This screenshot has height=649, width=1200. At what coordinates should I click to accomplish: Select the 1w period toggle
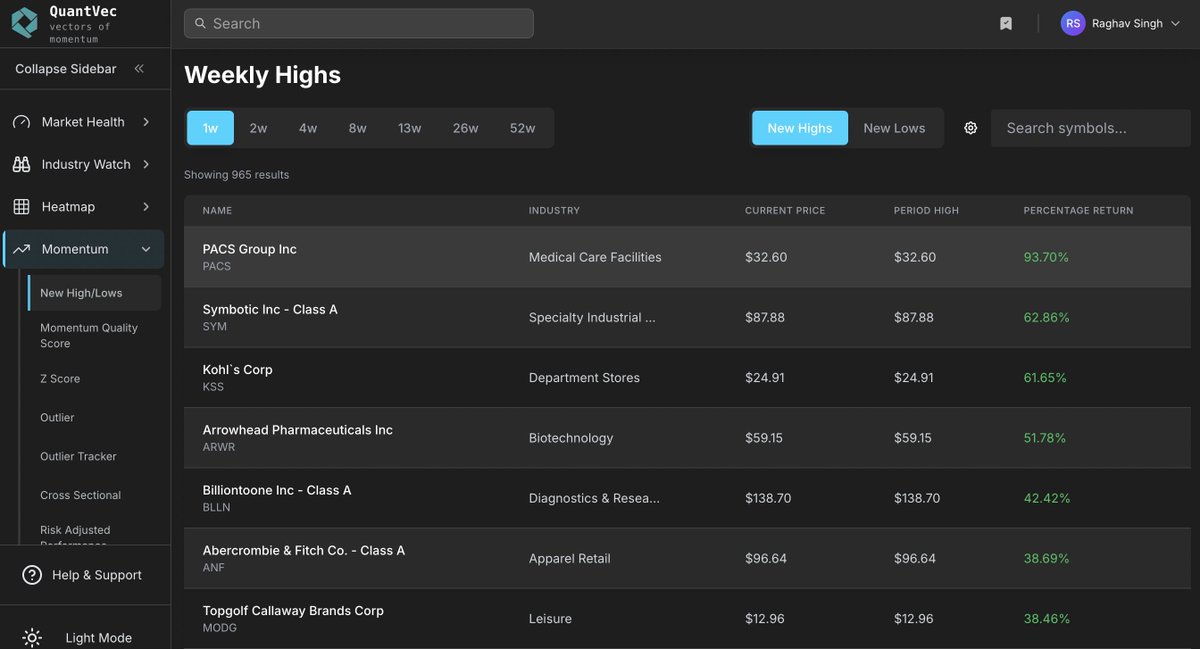(x=210, y=128)
